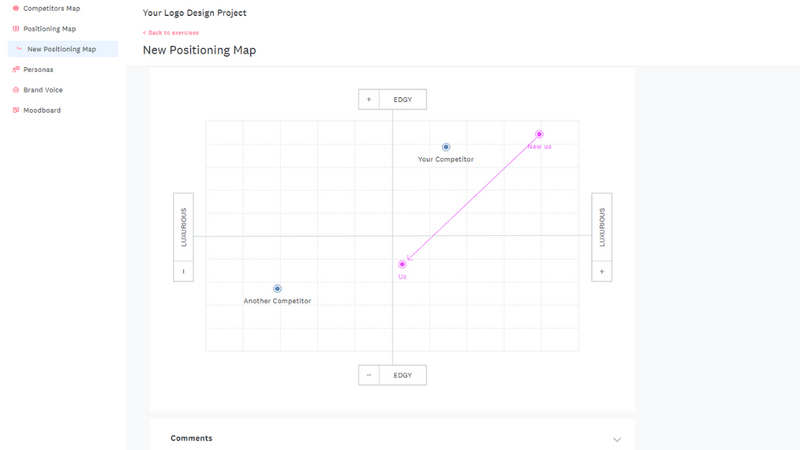Open Personas from the sidebar
Image resolution: width=800 pixels, height=450 pixels.
[x=38, y=70]
